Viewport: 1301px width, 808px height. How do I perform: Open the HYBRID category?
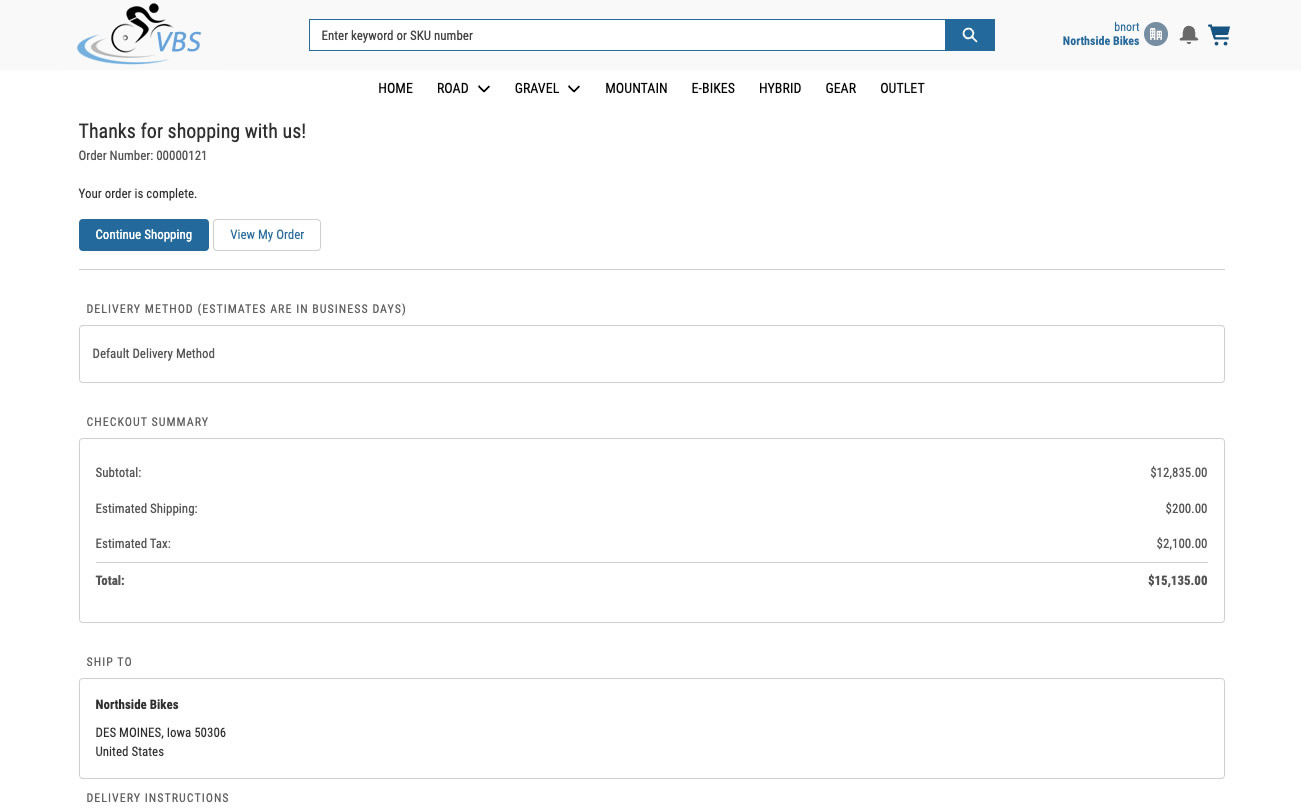click(780, 88)
